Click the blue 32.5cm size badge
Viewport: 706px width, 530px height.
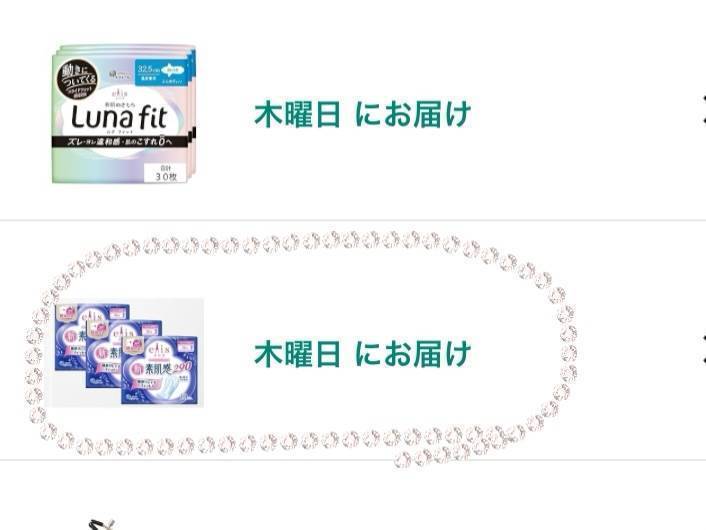coord(161,73)
